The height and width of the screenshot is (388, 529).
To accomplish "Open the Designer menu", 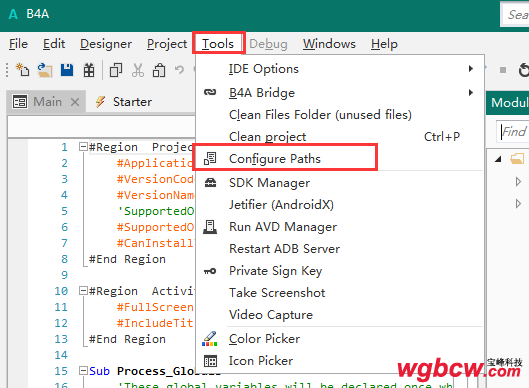I will tap(106, 44).
